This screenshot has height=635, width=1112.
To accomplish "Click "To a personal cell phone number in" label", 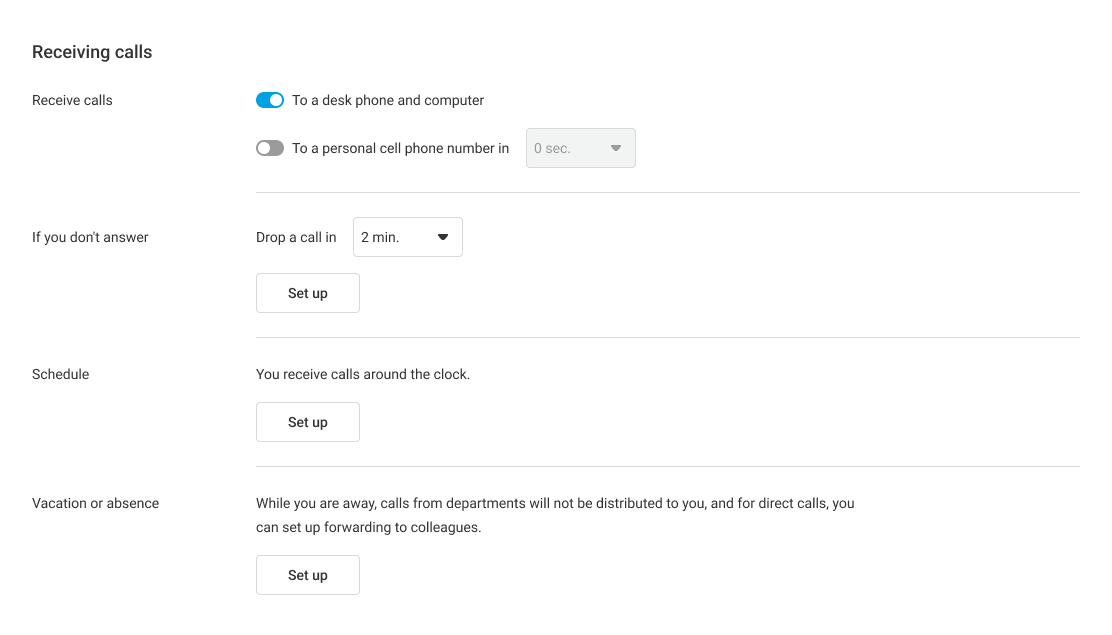I will pyautogui.click(x=400, y=148).
